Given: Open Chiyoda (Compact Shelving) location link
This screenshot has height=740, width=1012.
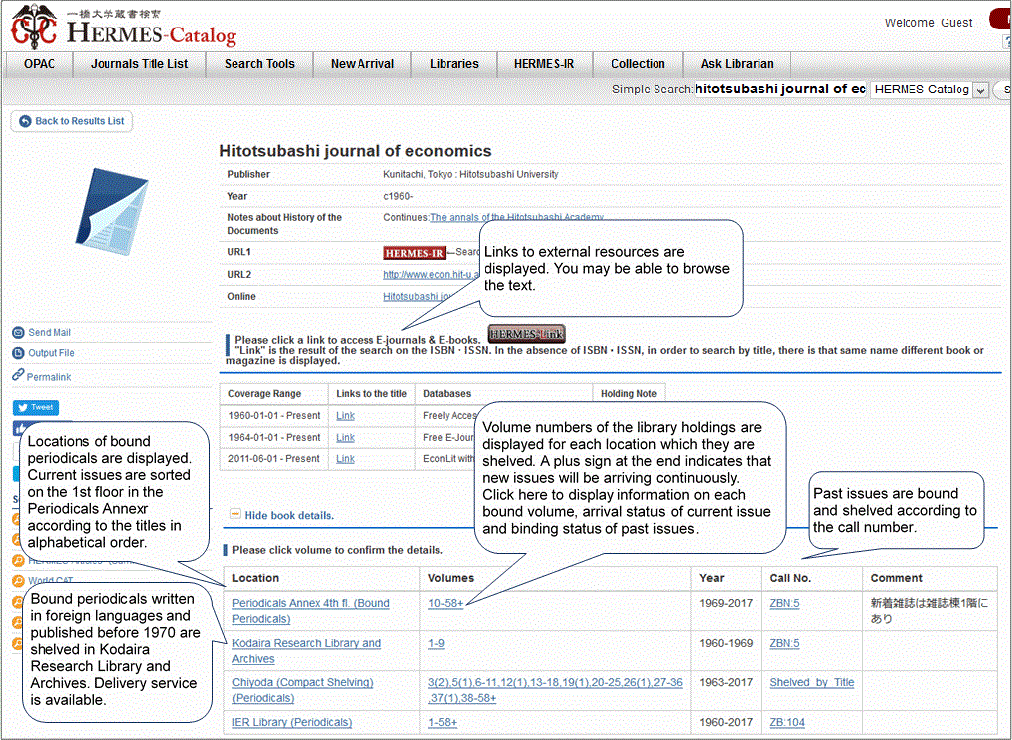Looking at the screenshot, I should 302,690.
